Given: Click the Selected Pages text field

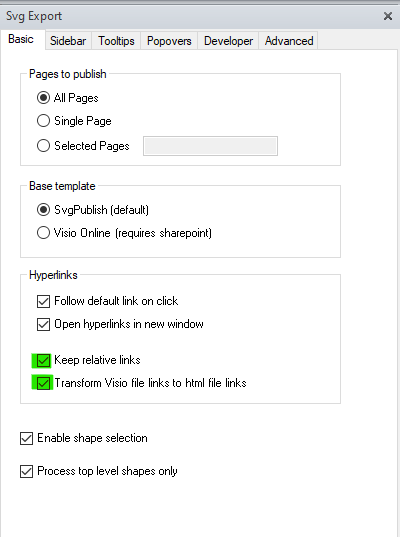Looking at the screenshot, I should [210, 146].
